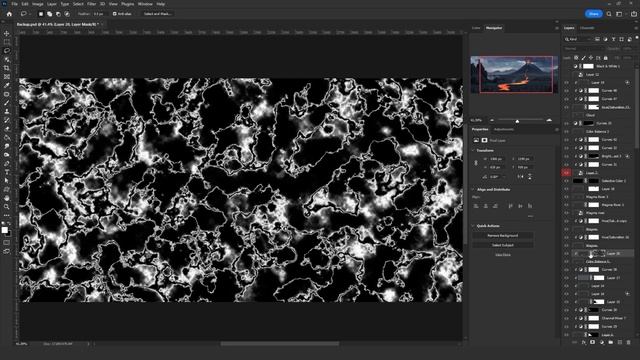Hide the Magma river layer
This screenshot has width=640, height=360.
tap(567, 213)
